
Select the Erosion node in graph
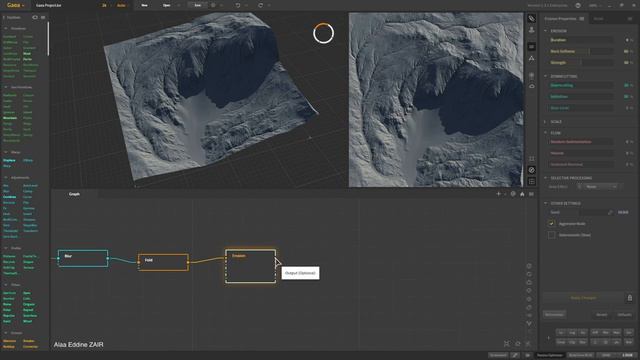(x=251, y=266)
